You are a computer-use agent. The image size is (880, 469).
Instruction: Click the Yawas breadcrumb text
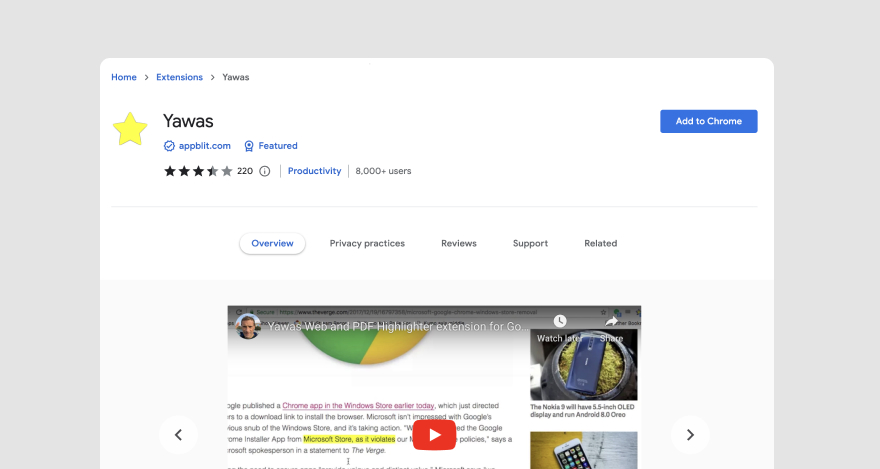(x=236, y=77)
